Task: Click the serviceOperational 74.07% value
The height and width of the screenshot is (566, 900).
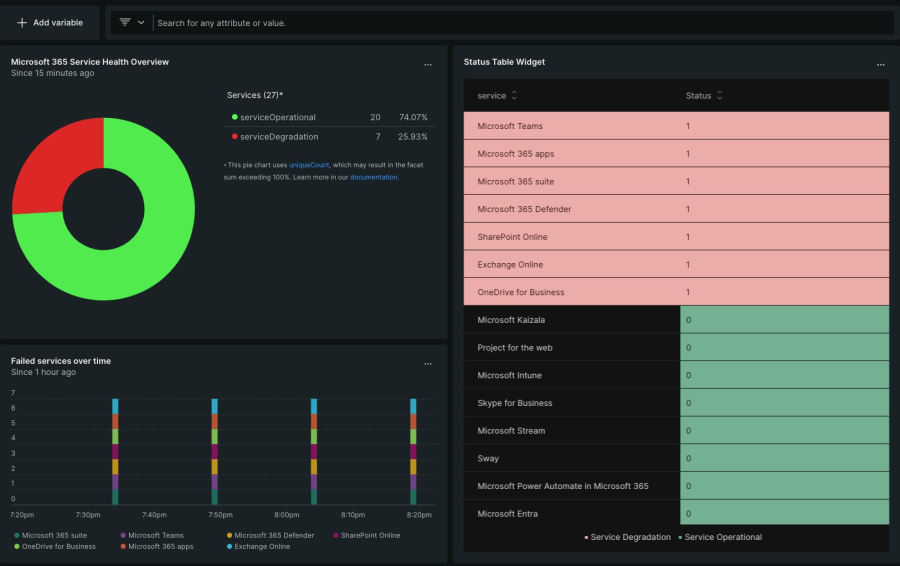Action: click(x=413, y=117)
